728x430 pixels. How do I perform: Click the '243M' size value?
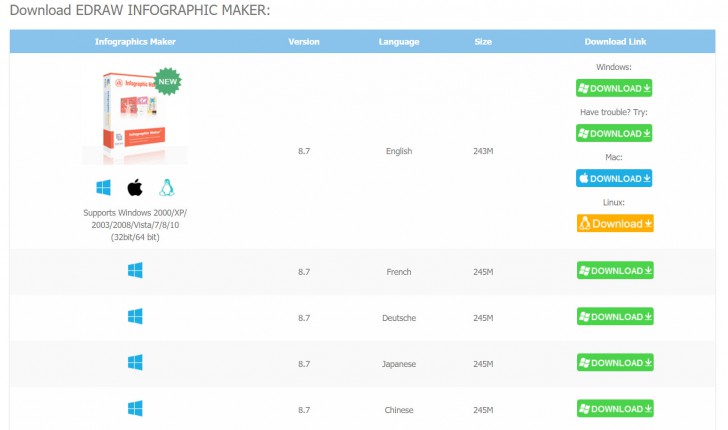tap(483, 151)
